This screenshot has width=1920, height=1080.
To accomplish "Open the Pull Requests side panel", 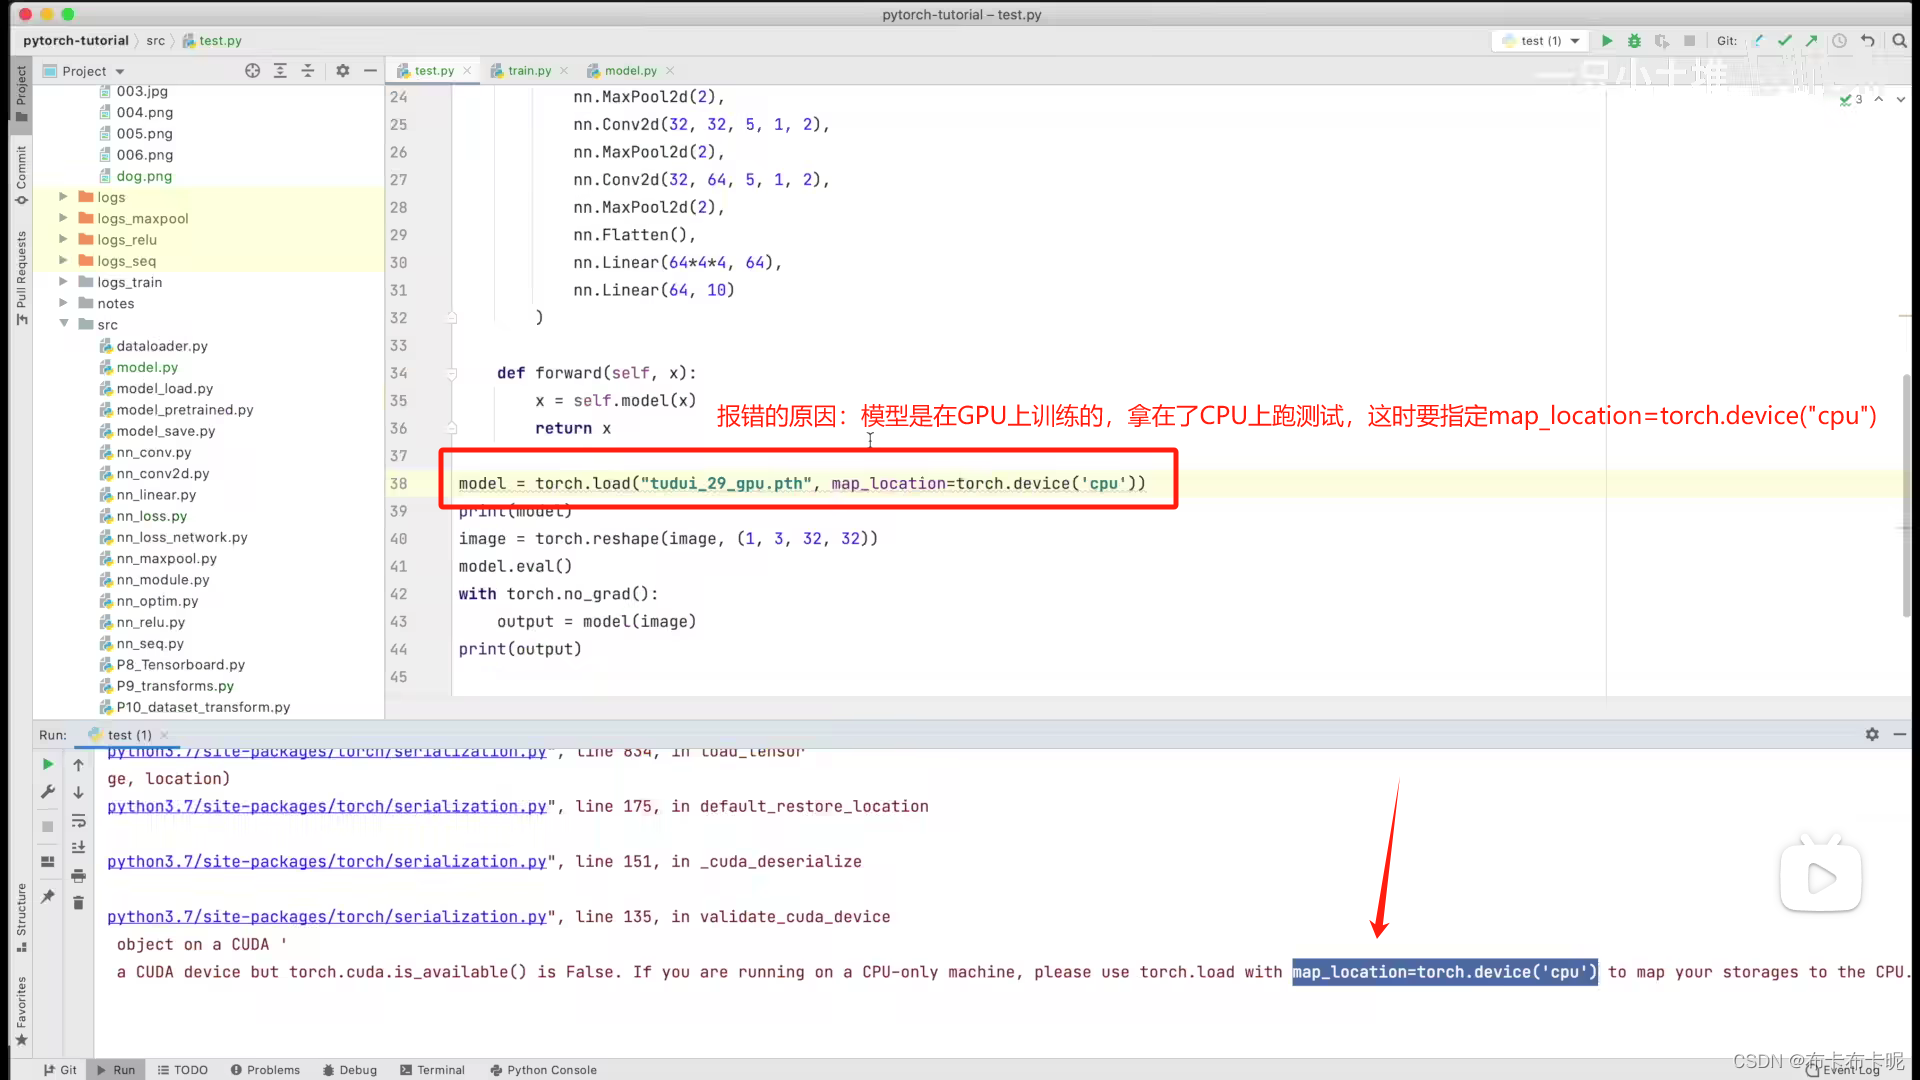I will pyautogui.click(x=21, y=278).
